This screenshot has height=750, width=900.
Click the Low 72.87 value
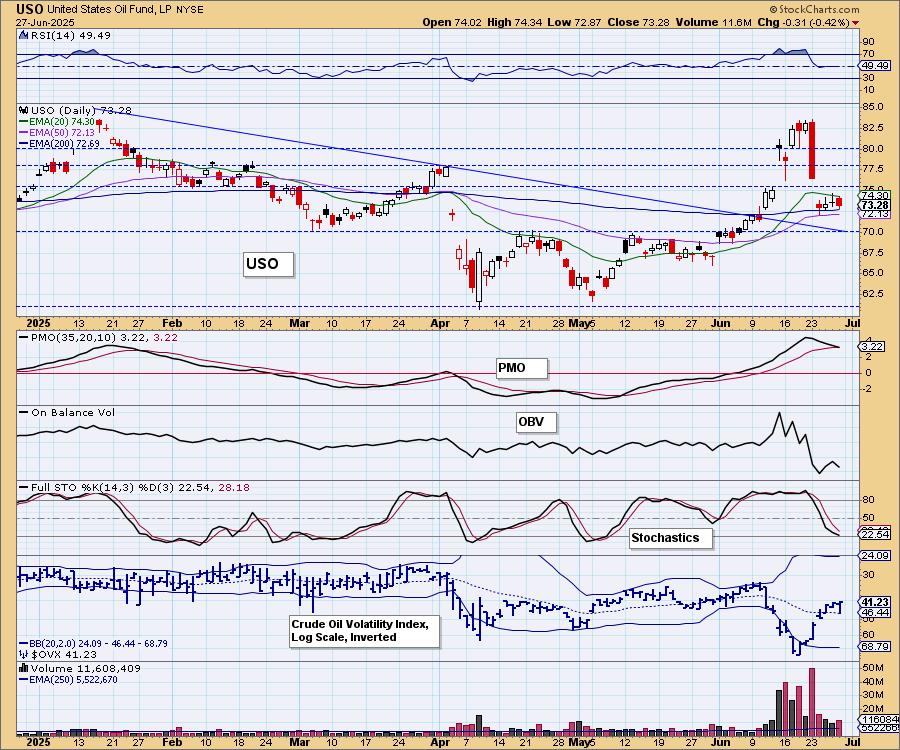tap(575, 22)
